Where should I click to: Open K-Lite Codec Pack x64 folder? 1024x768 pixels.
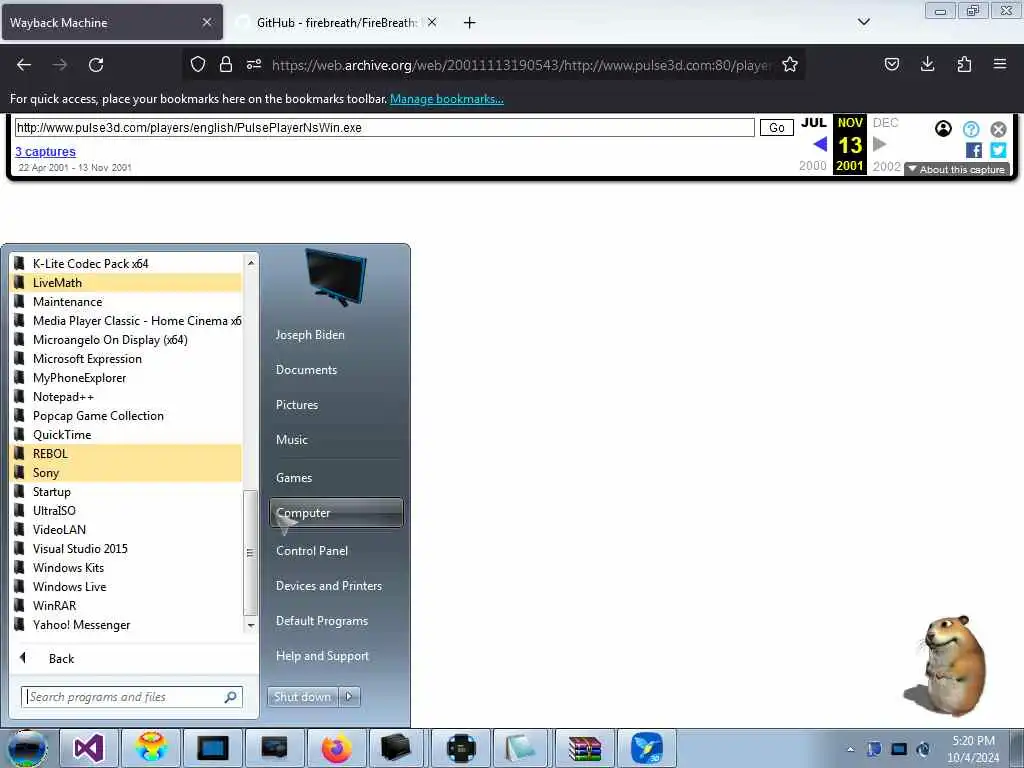(x=127, y=264)
